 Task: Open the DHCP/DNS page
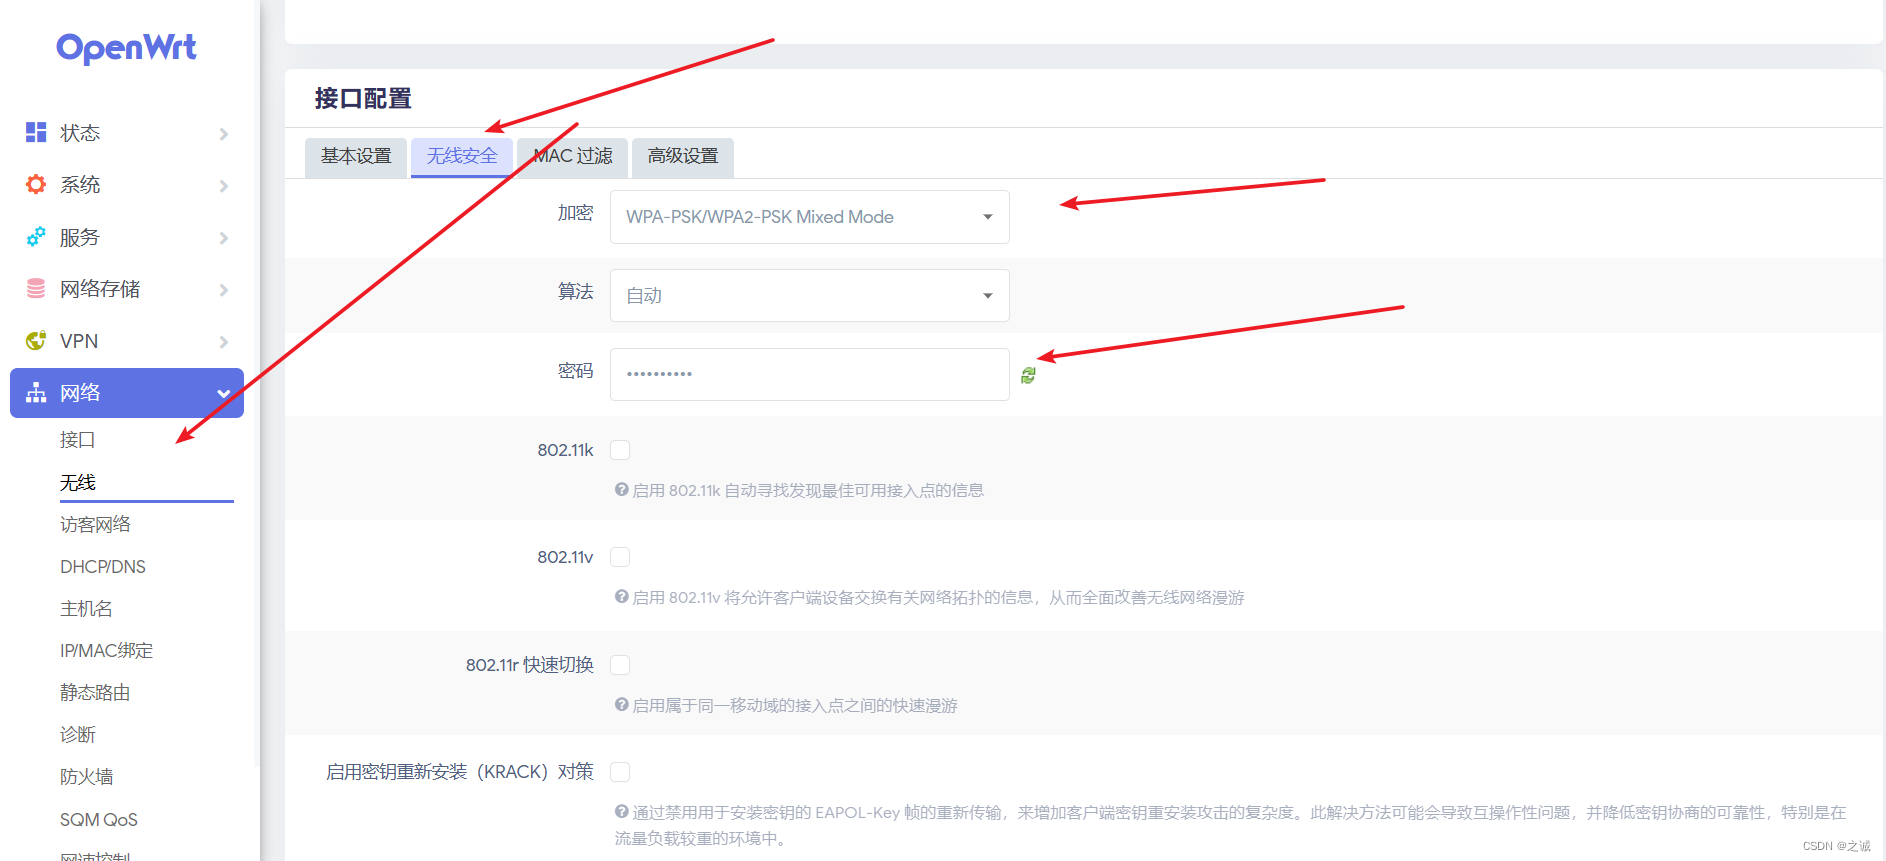click(x=103, y=567)
